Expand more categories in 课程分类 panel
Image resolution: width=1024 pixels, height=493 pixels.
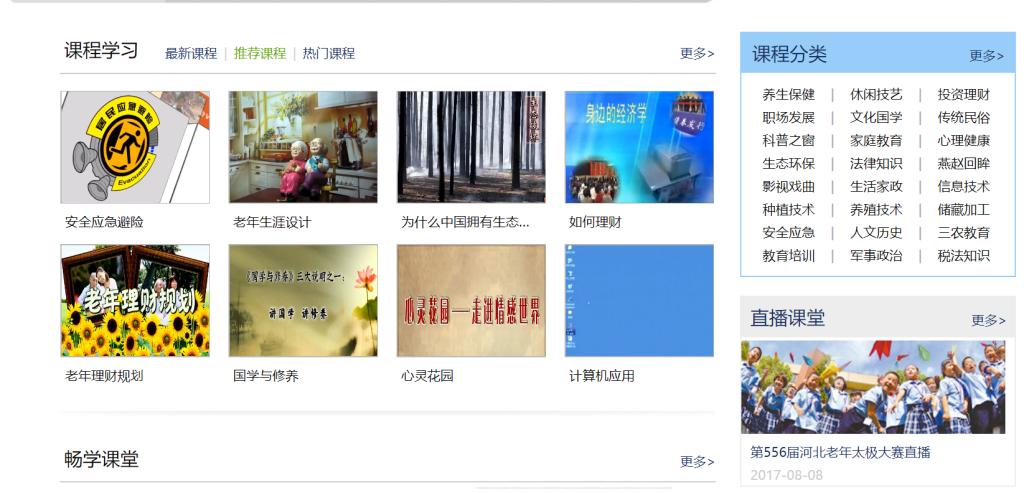click(987, 56)
